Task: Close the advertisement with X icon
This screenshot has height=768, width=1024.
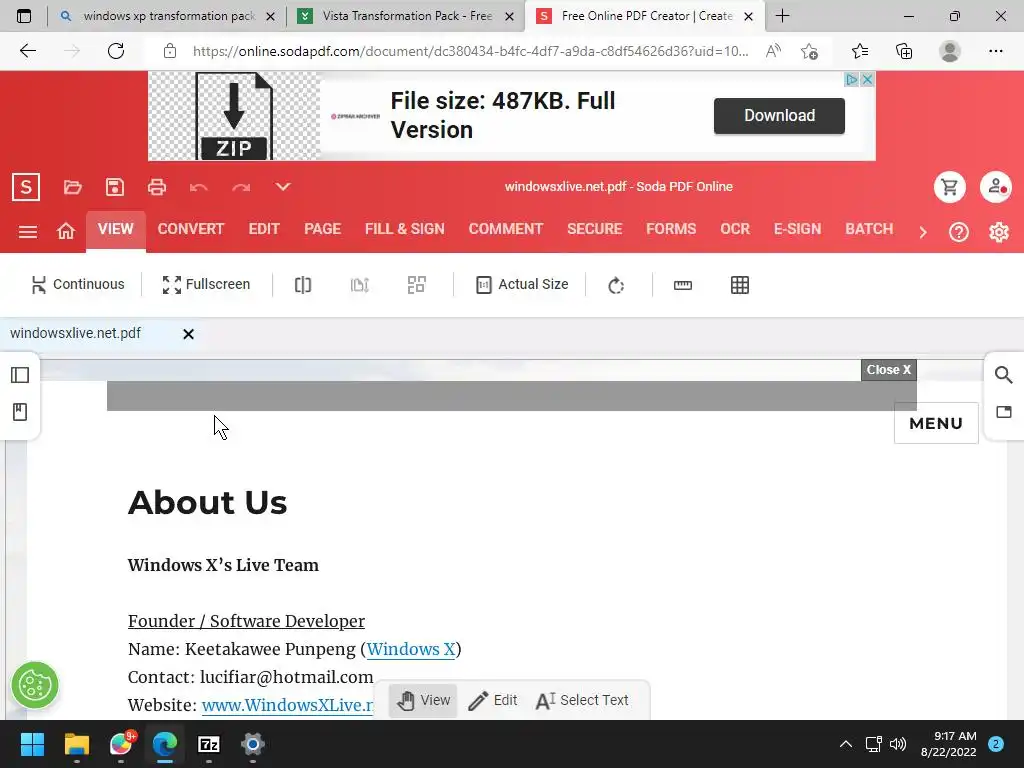Action: click(x=867, y=80)
